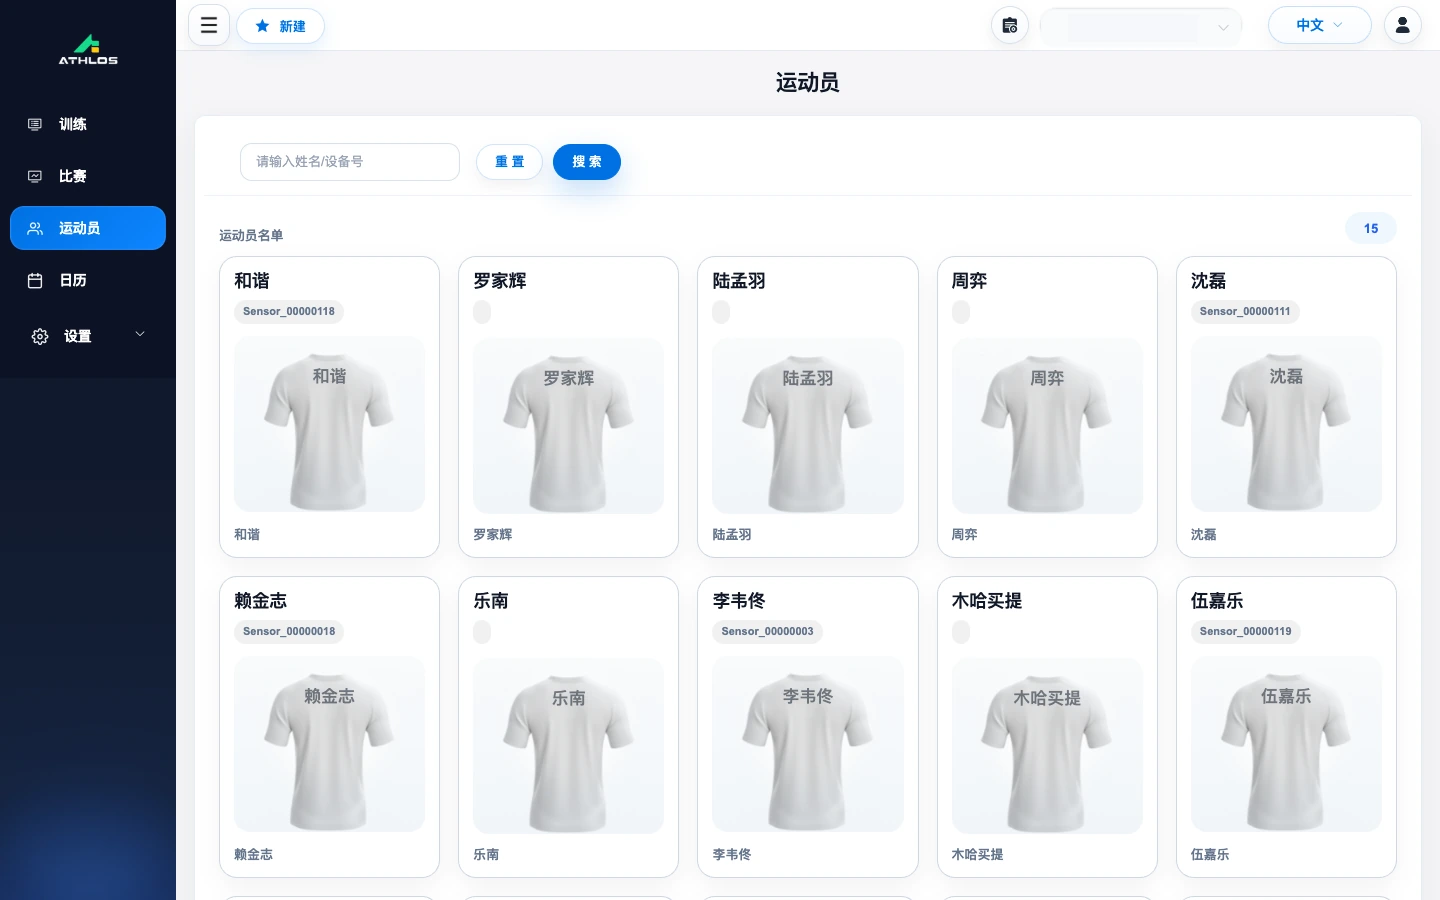Click the empty sensor tag on 罗家辉 card
The height and width of the screenshot is (900, 1440).
(482, 312)
